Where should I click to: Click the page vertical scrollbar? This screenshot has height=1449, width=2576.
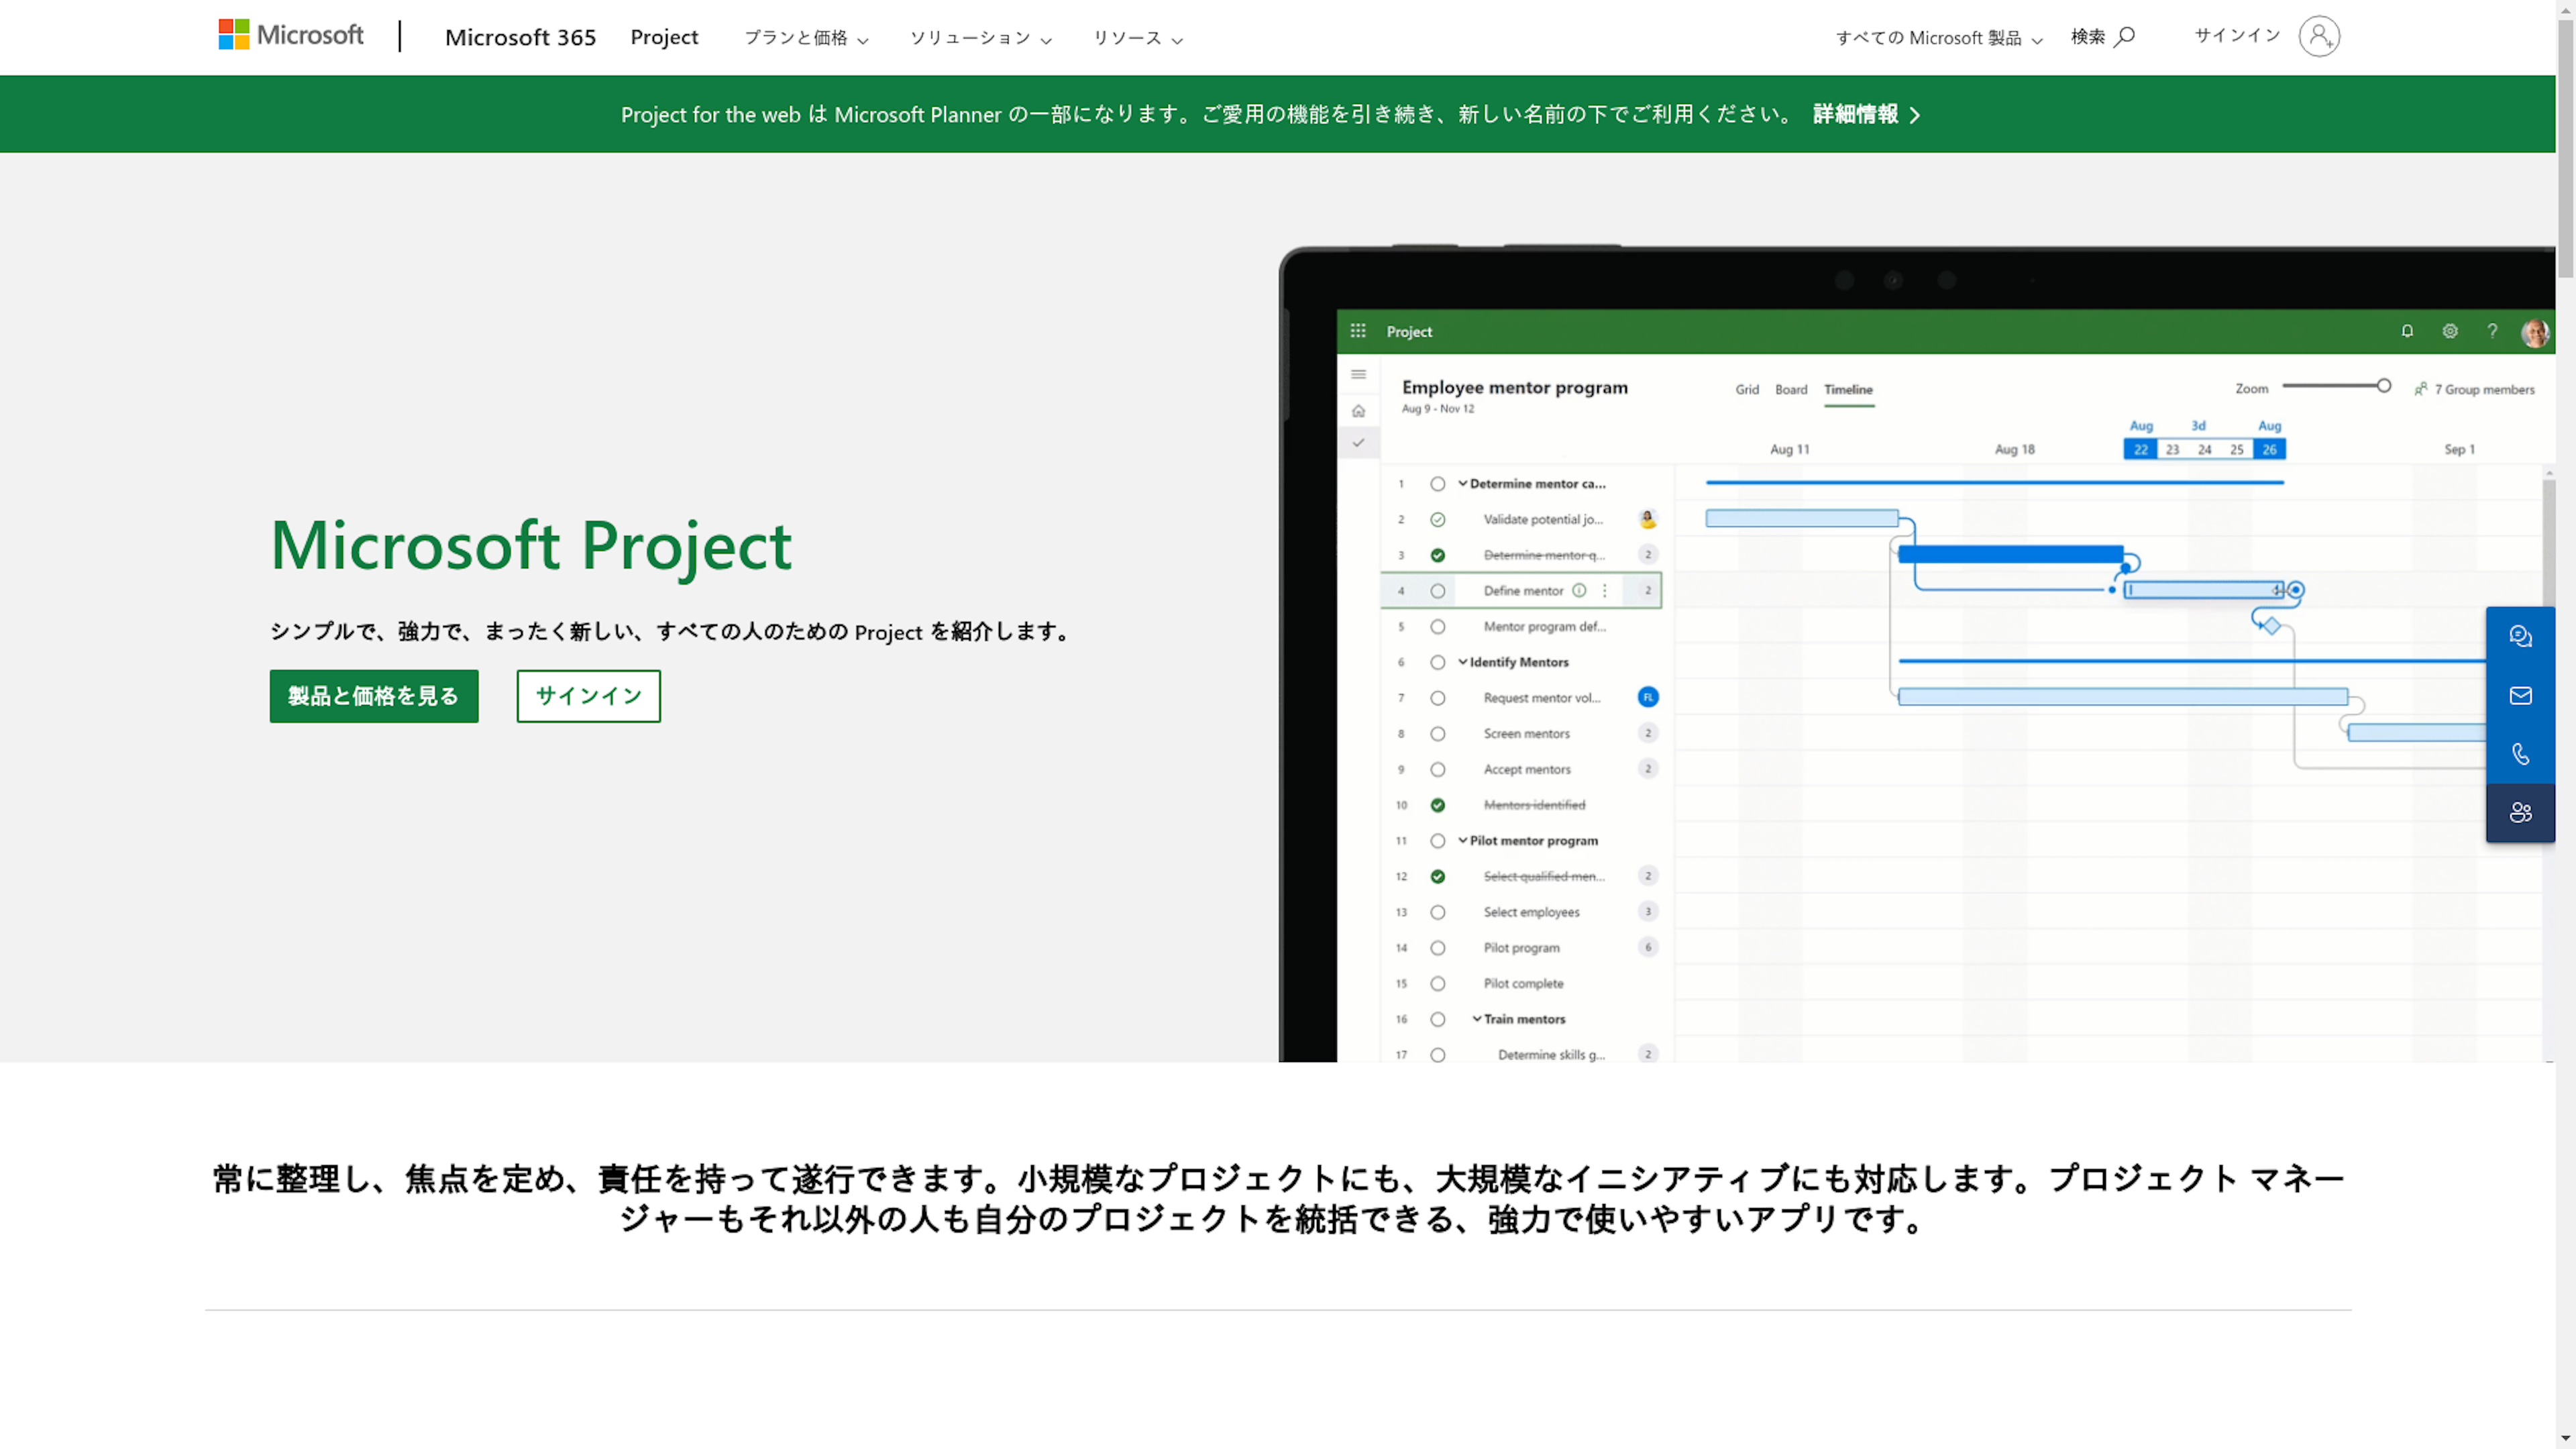2566,150
